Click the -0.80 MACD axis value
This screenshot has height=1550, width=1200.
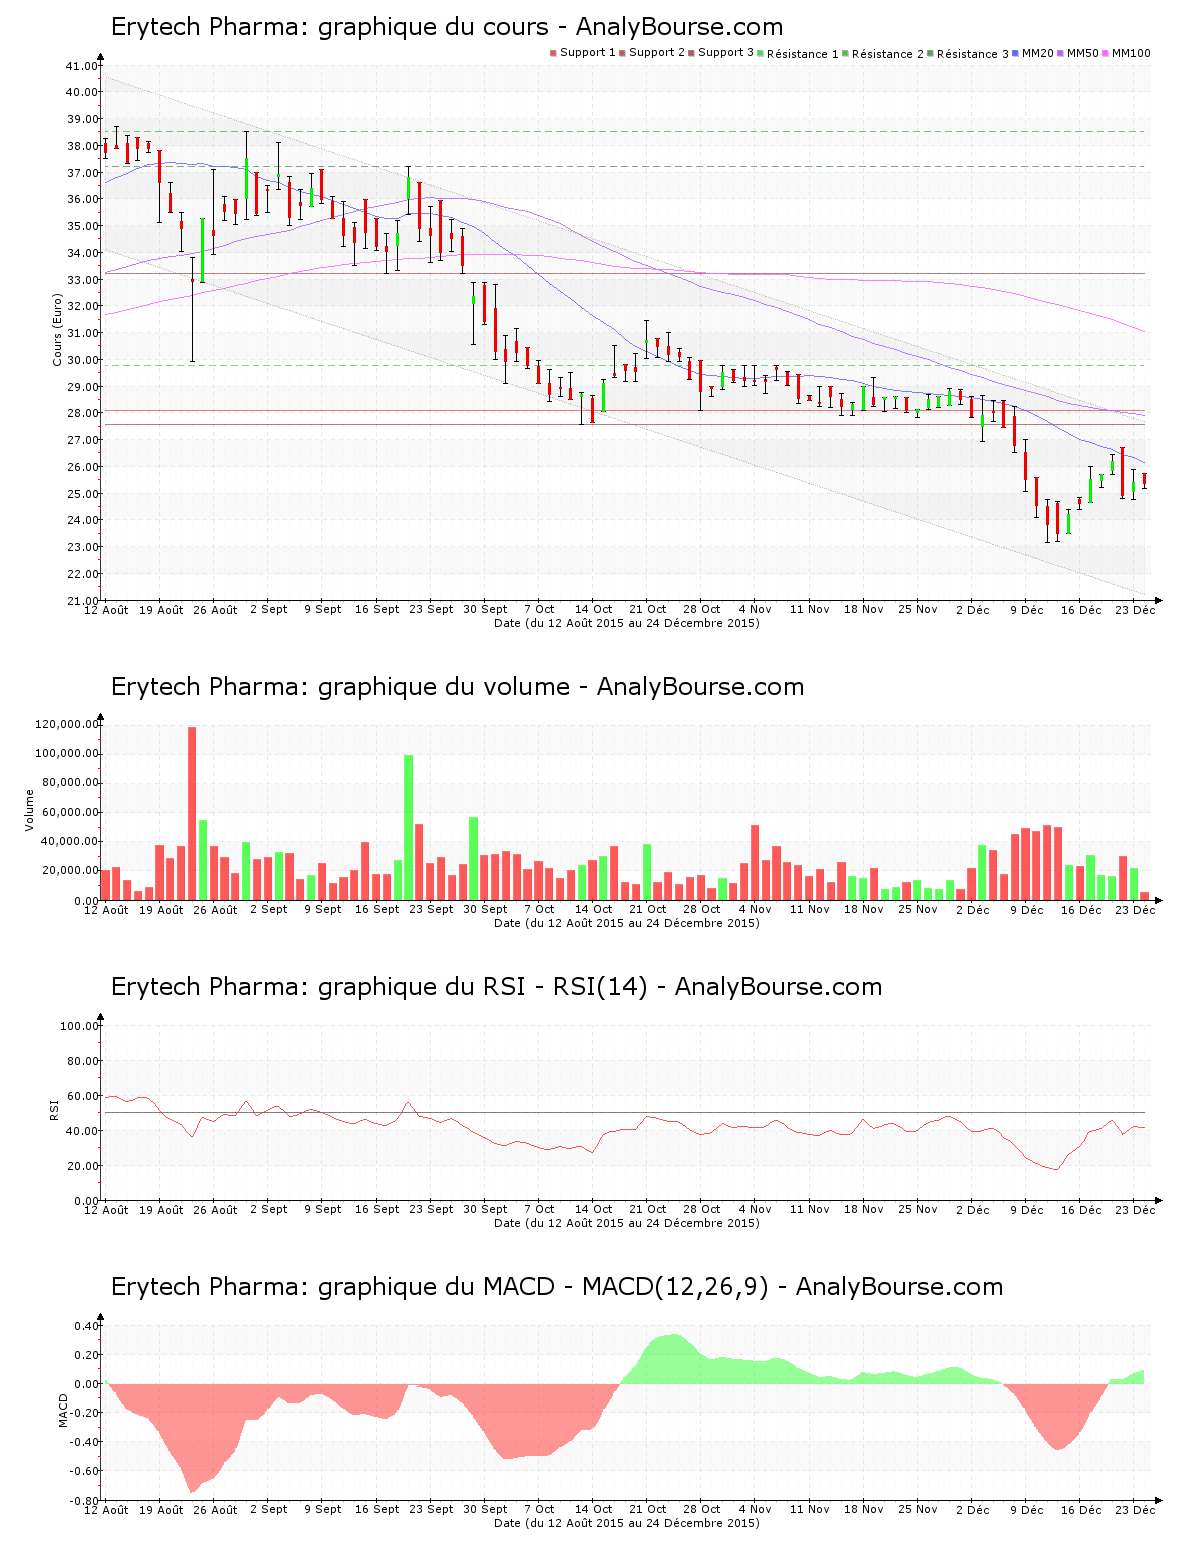point(84,1501)
